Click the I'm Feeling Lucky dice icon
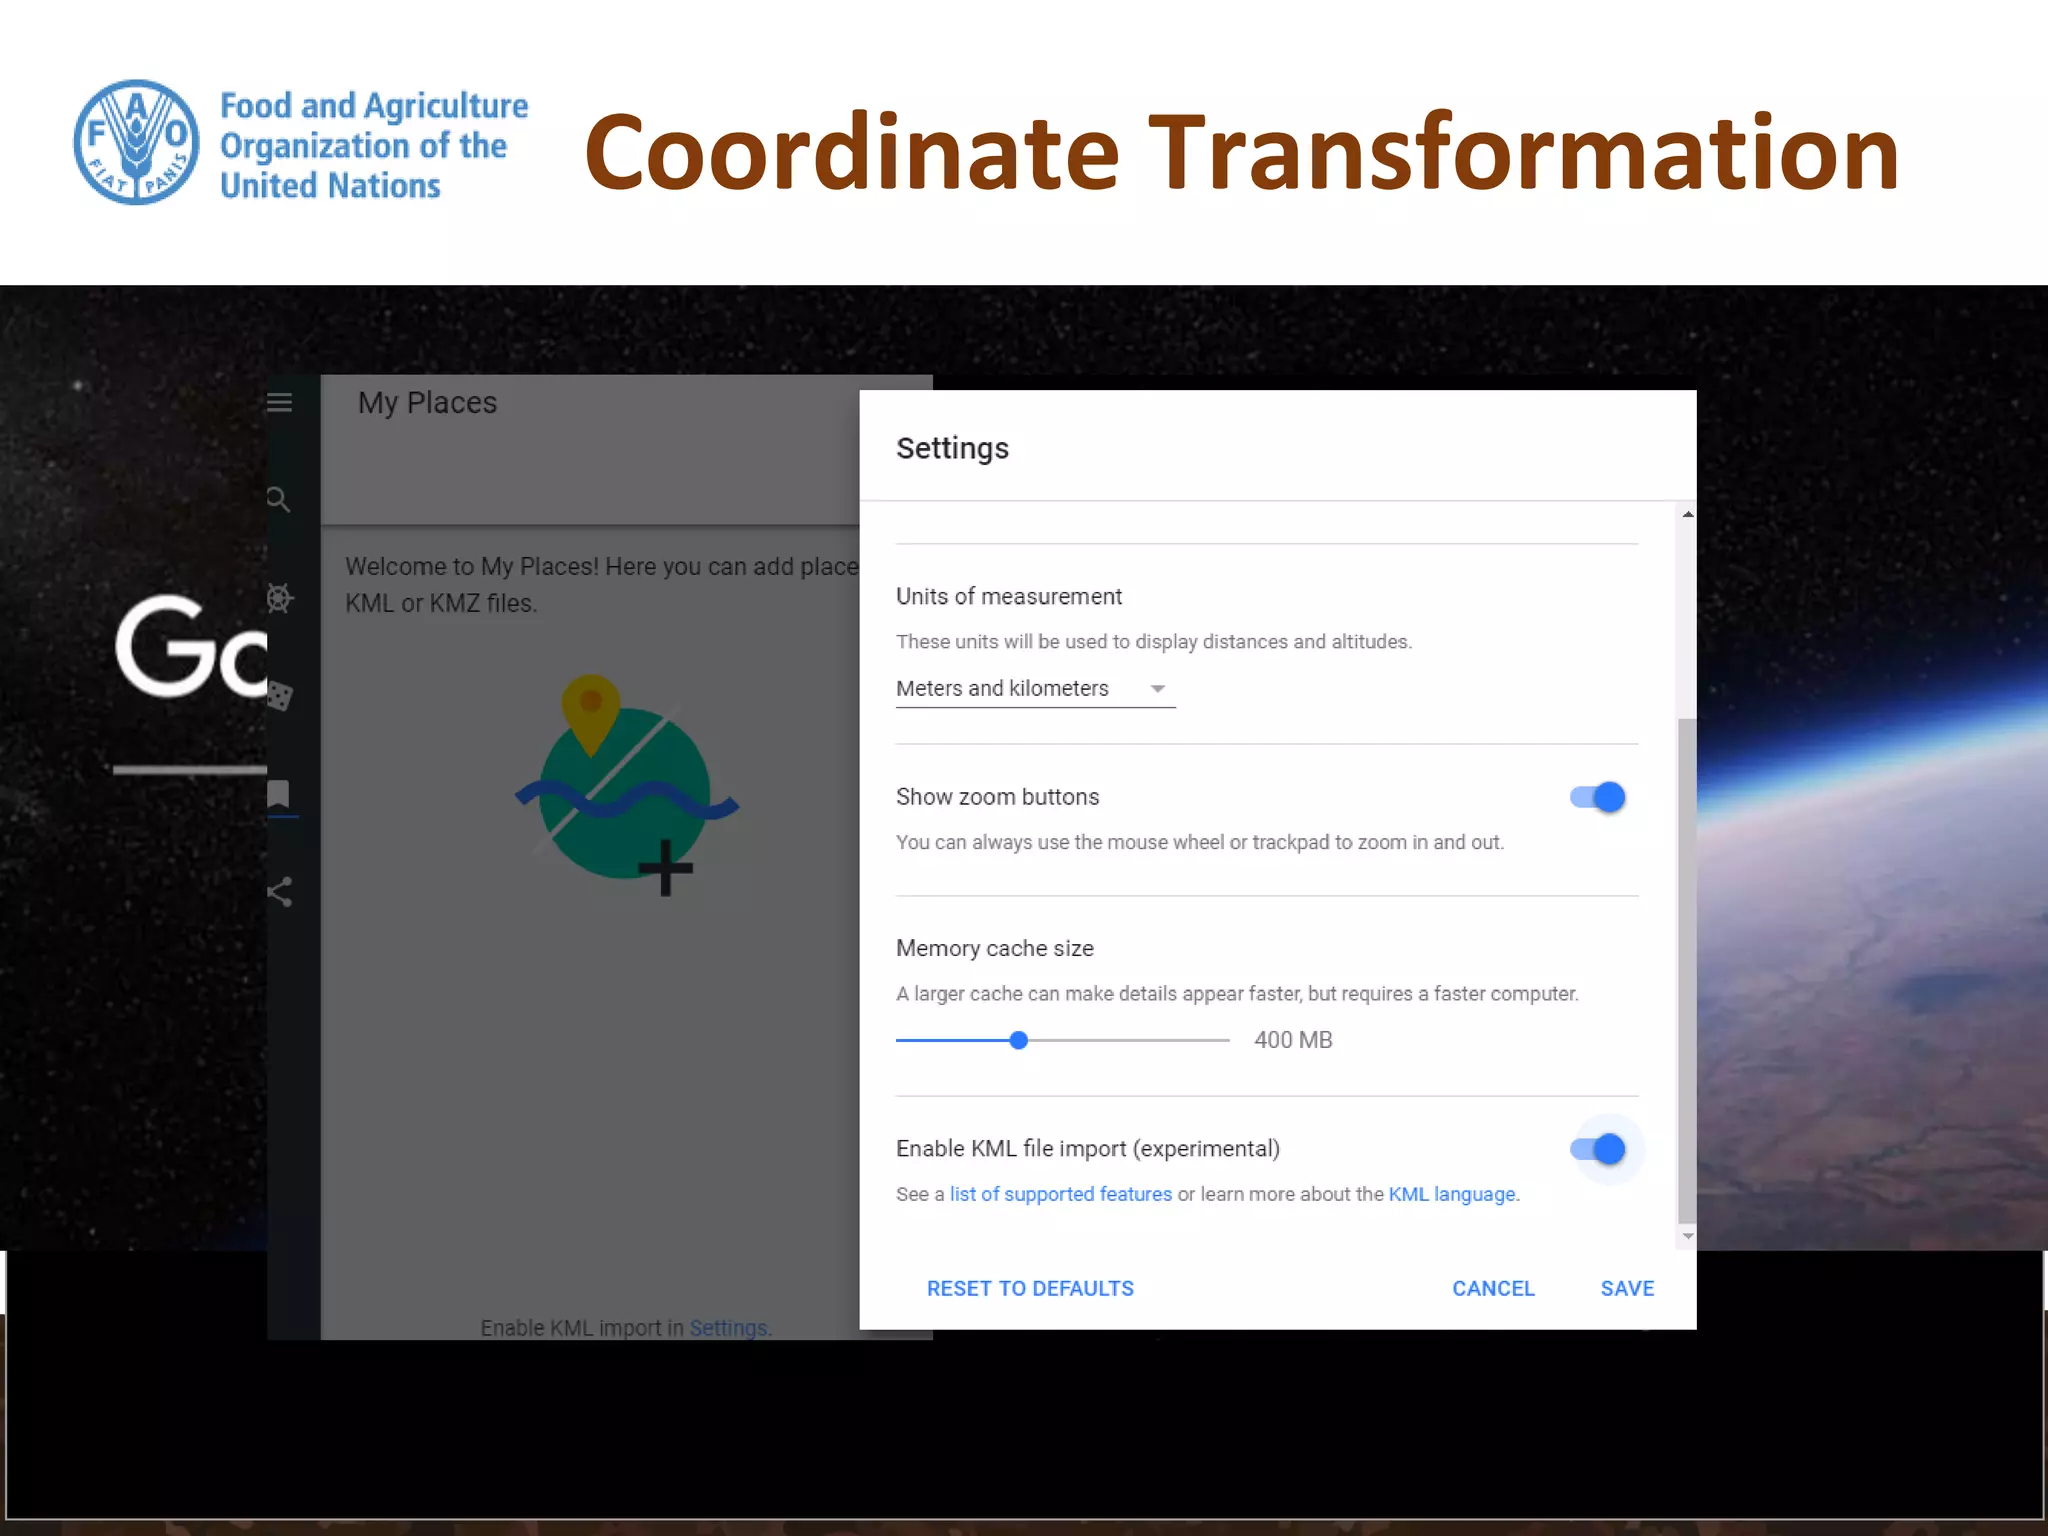2048x1536 pixels. (279, 696)
